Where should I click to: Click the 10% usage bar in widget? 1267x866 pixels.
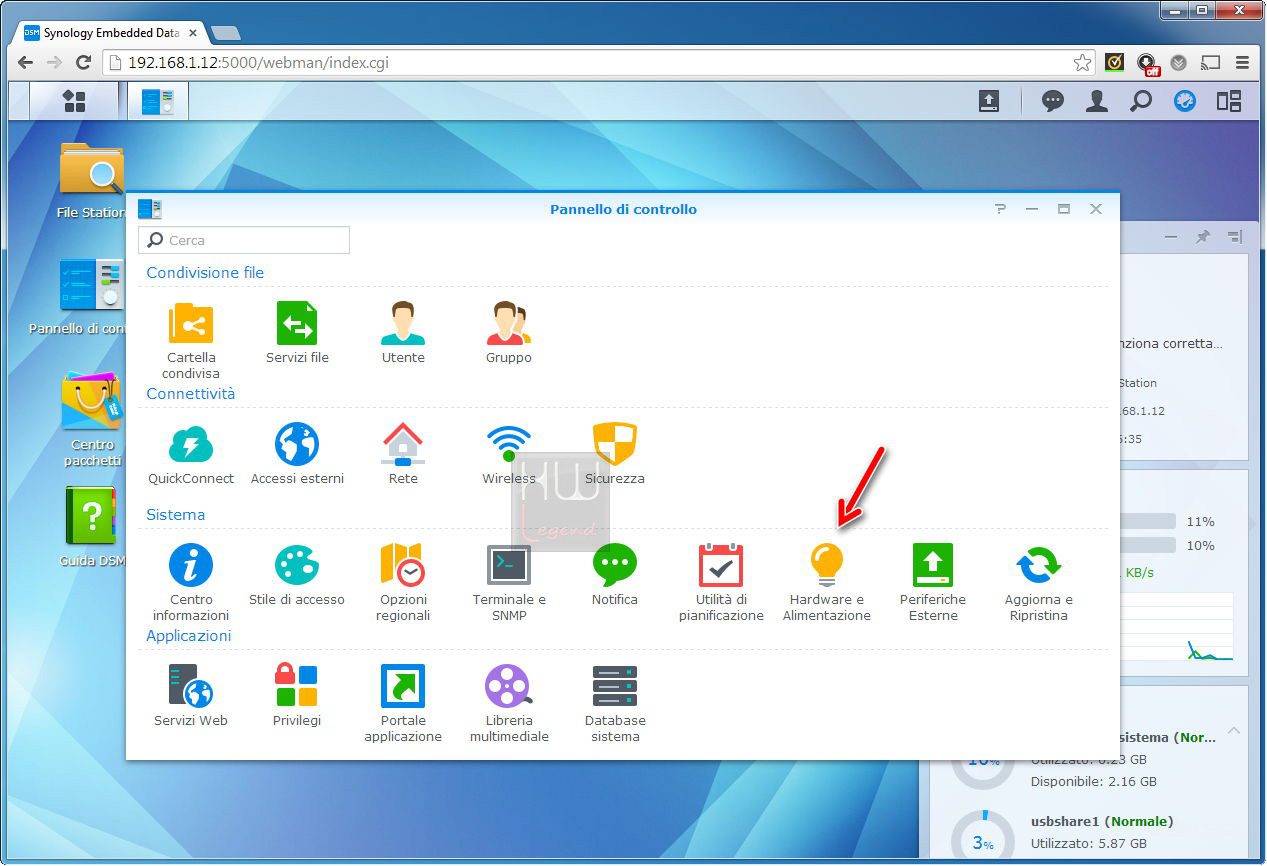pyautogui.click(x=1148, y=545)
